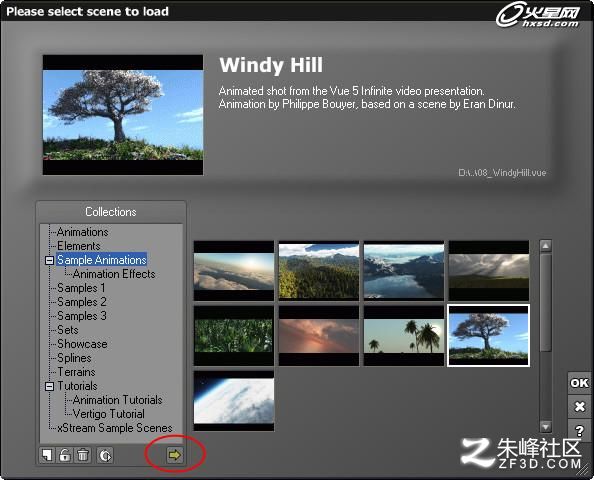594x480 pixels.
Task: Open help with the question mark button
Action: (579, 430)
